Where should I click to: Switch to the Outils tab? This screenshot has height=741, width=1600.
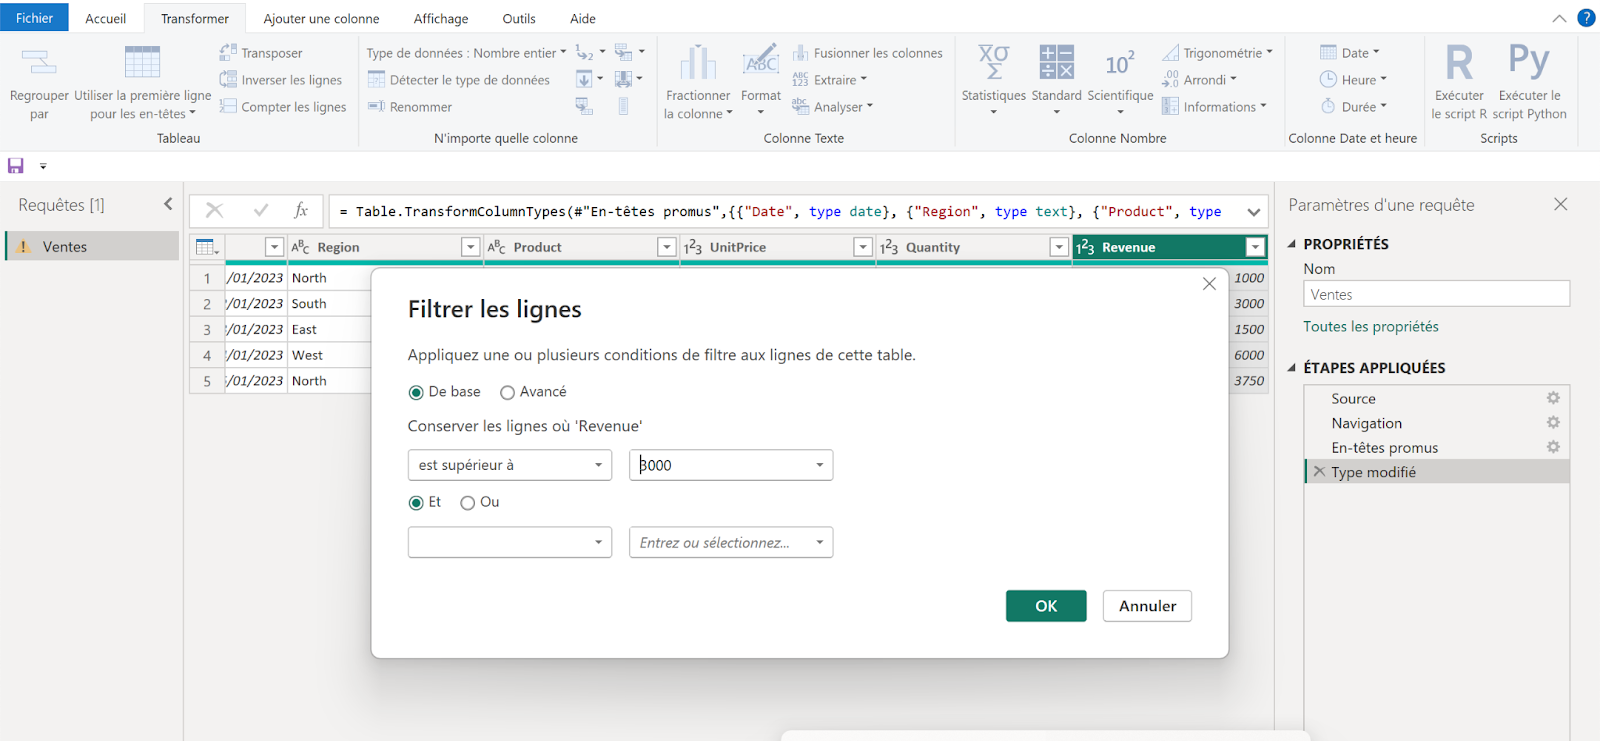tap(519, 18)
